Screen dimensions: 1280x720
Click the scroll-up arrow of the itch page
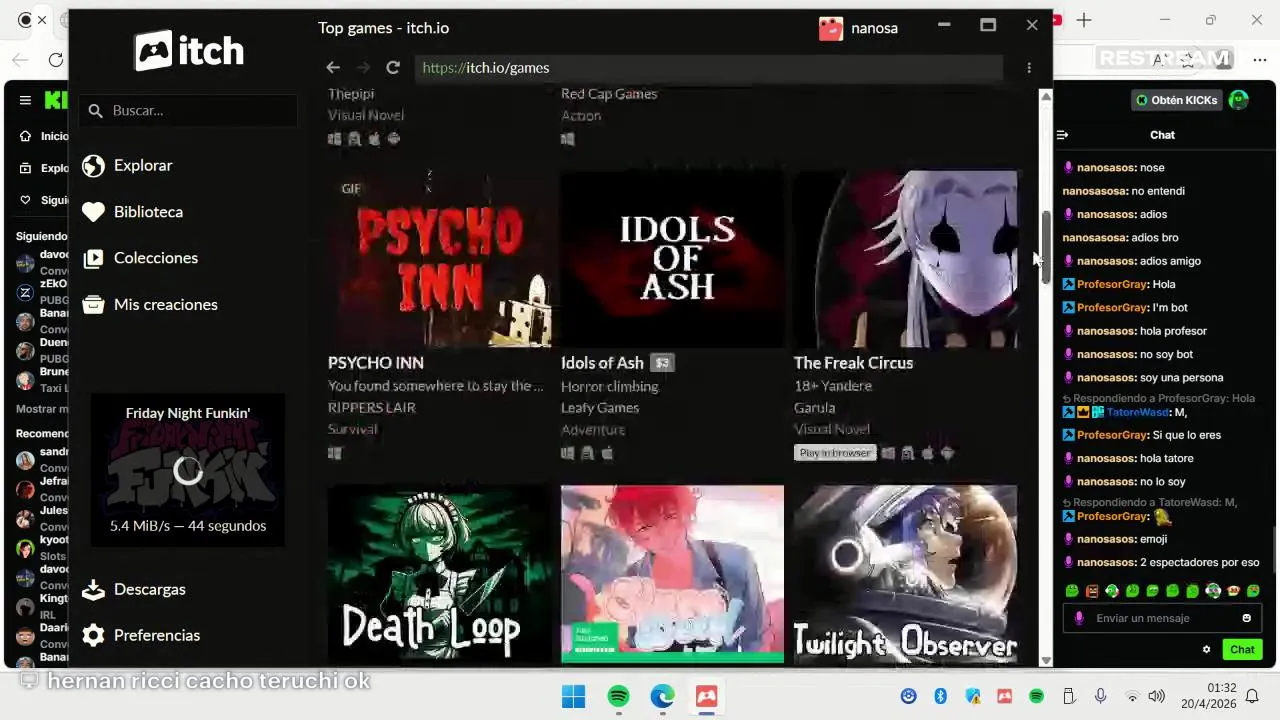pyautogui.click(x=1046, y=96)
